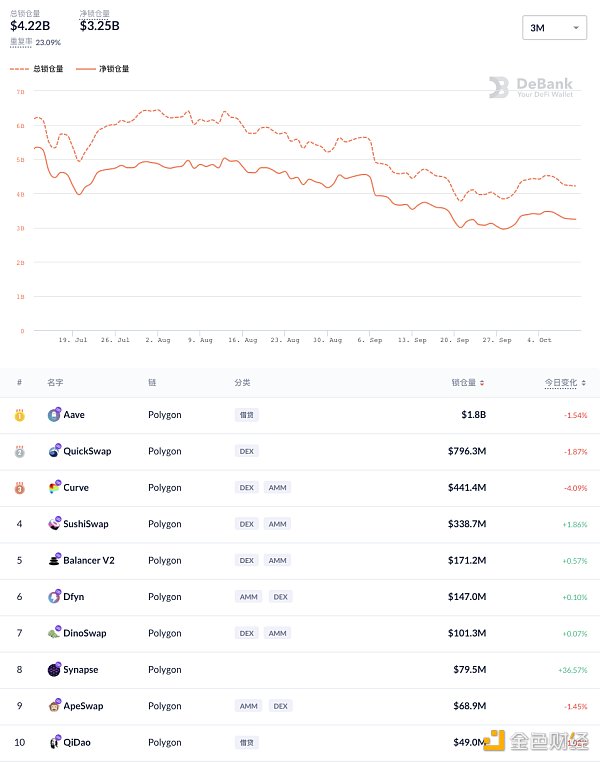Click the Curve protocol icon
The width and height of the screenshot is (600, 762).
pos(54,488)
